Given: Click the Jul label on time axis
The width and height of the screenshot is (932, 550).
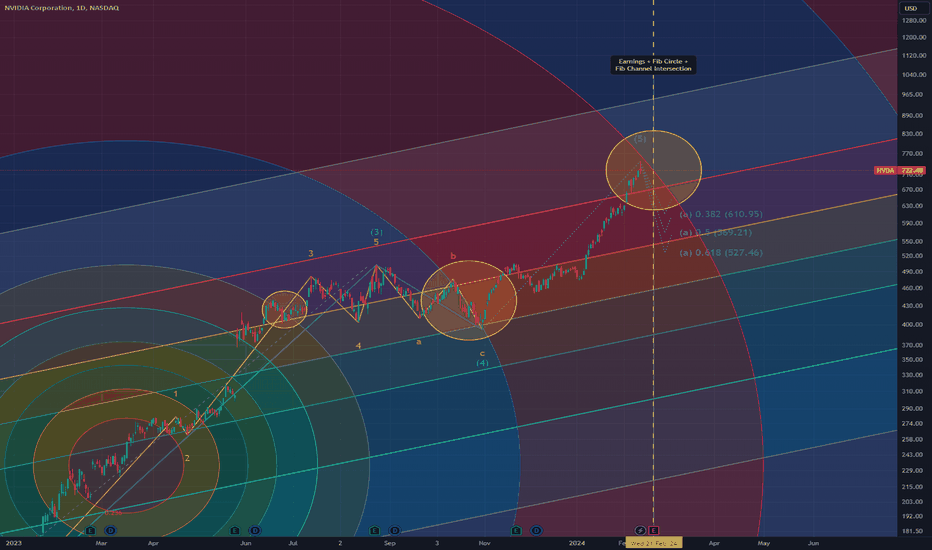Looking at the screenshot, I should tap(293, 543).
